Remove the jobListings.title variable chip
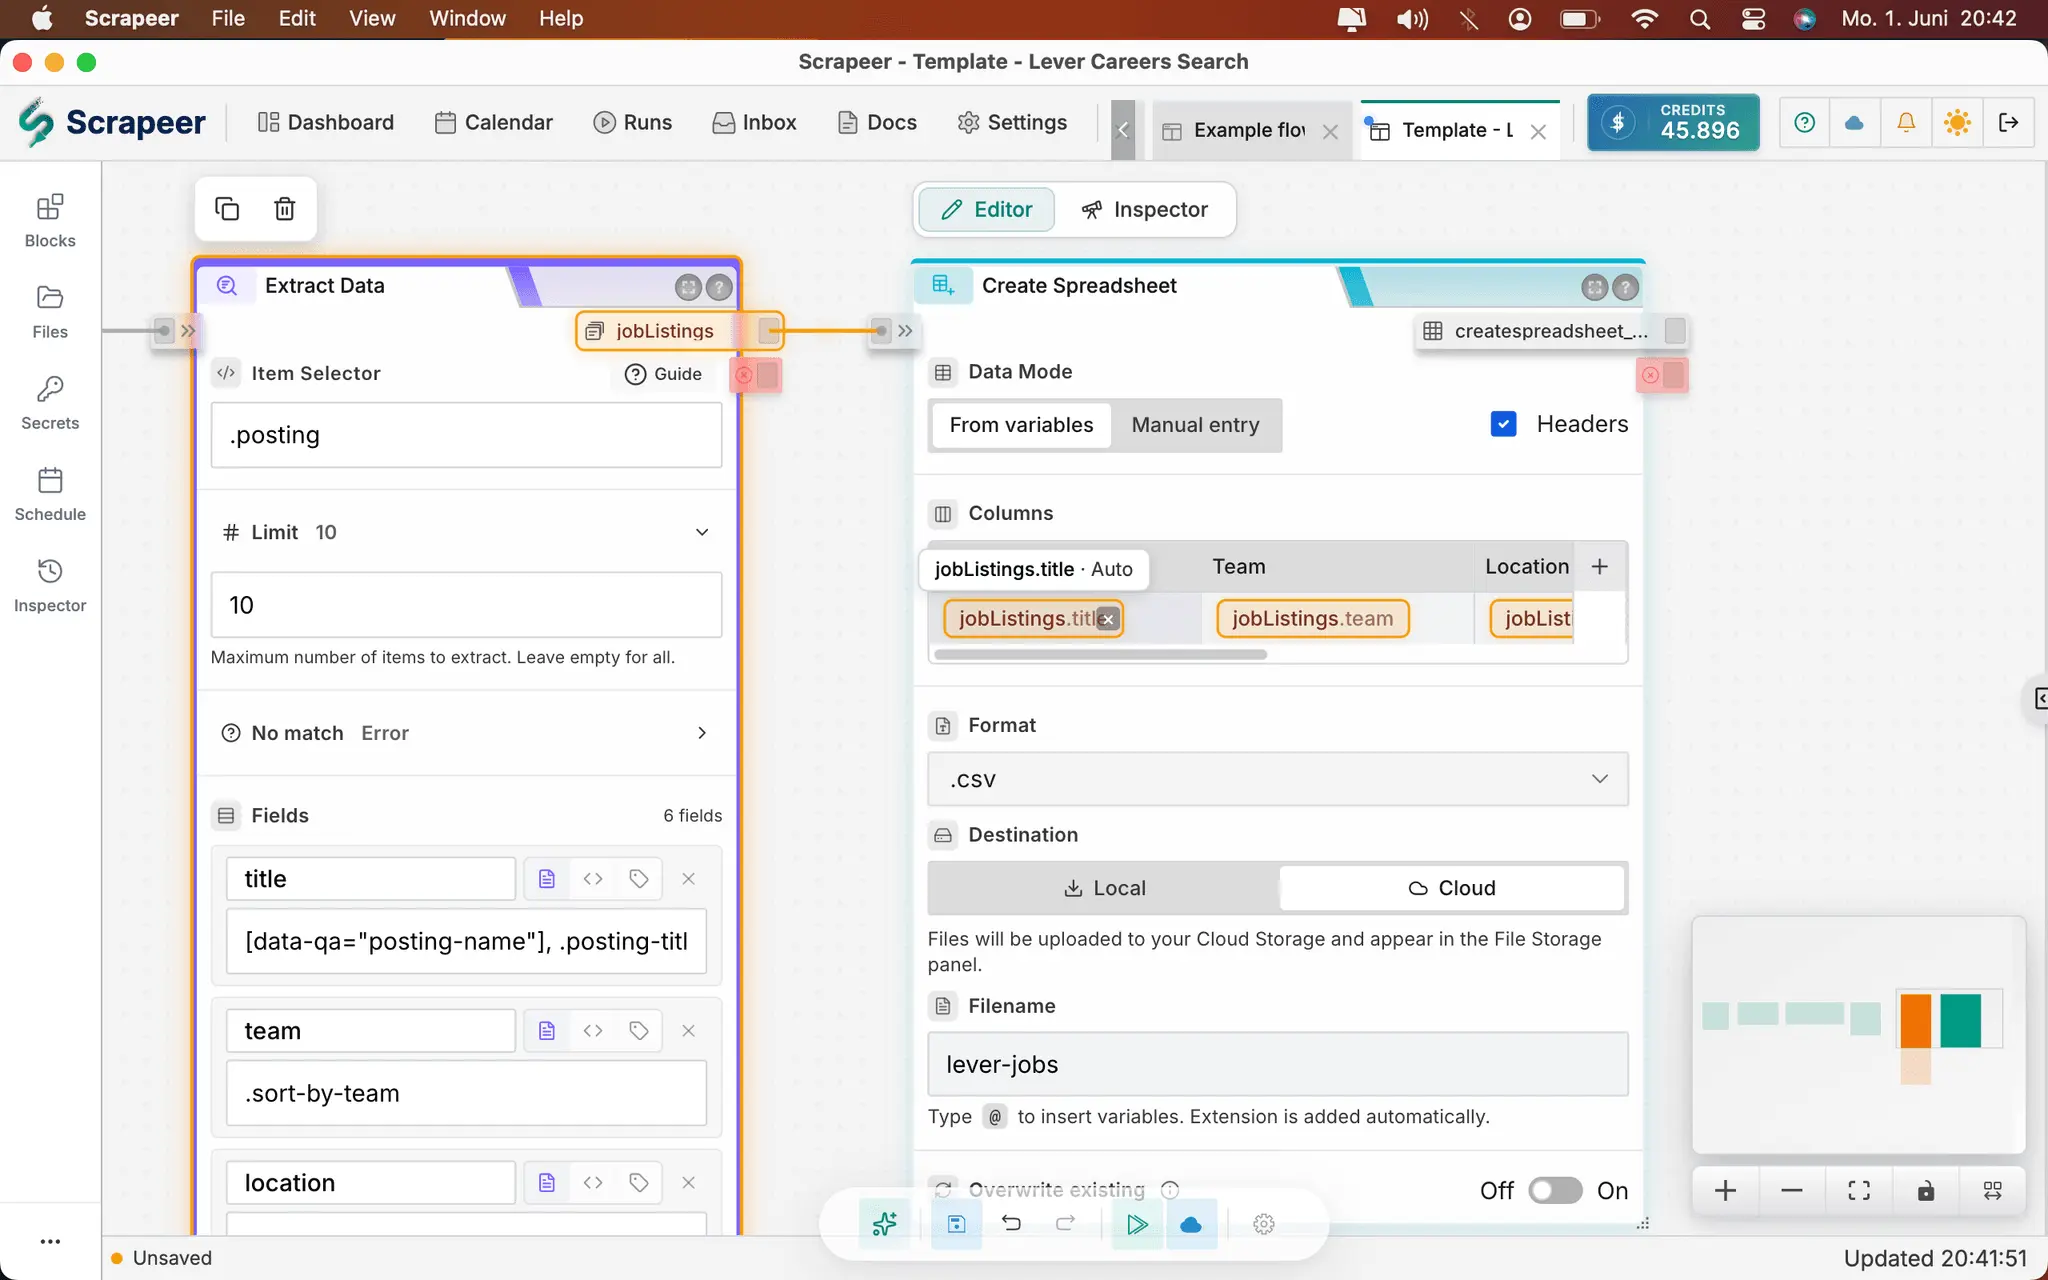Screen dimensions: 2048x1280 point(1107,619)
